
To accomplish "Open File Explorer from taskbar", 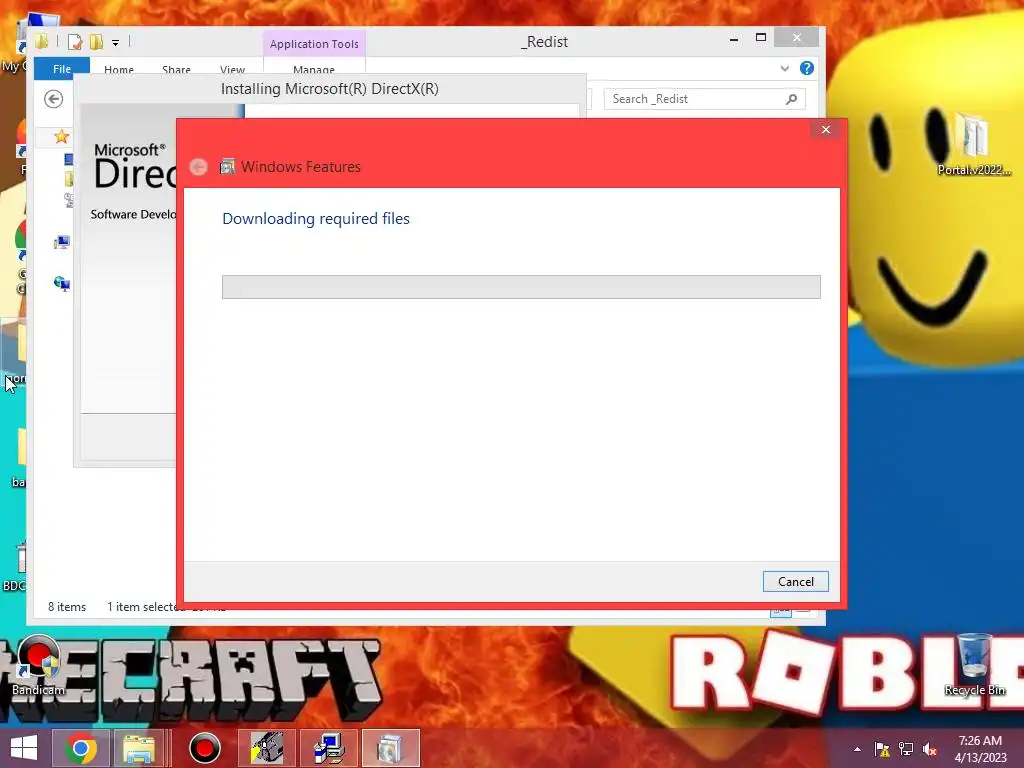I will pyautogui.click(x=139, y=748).
